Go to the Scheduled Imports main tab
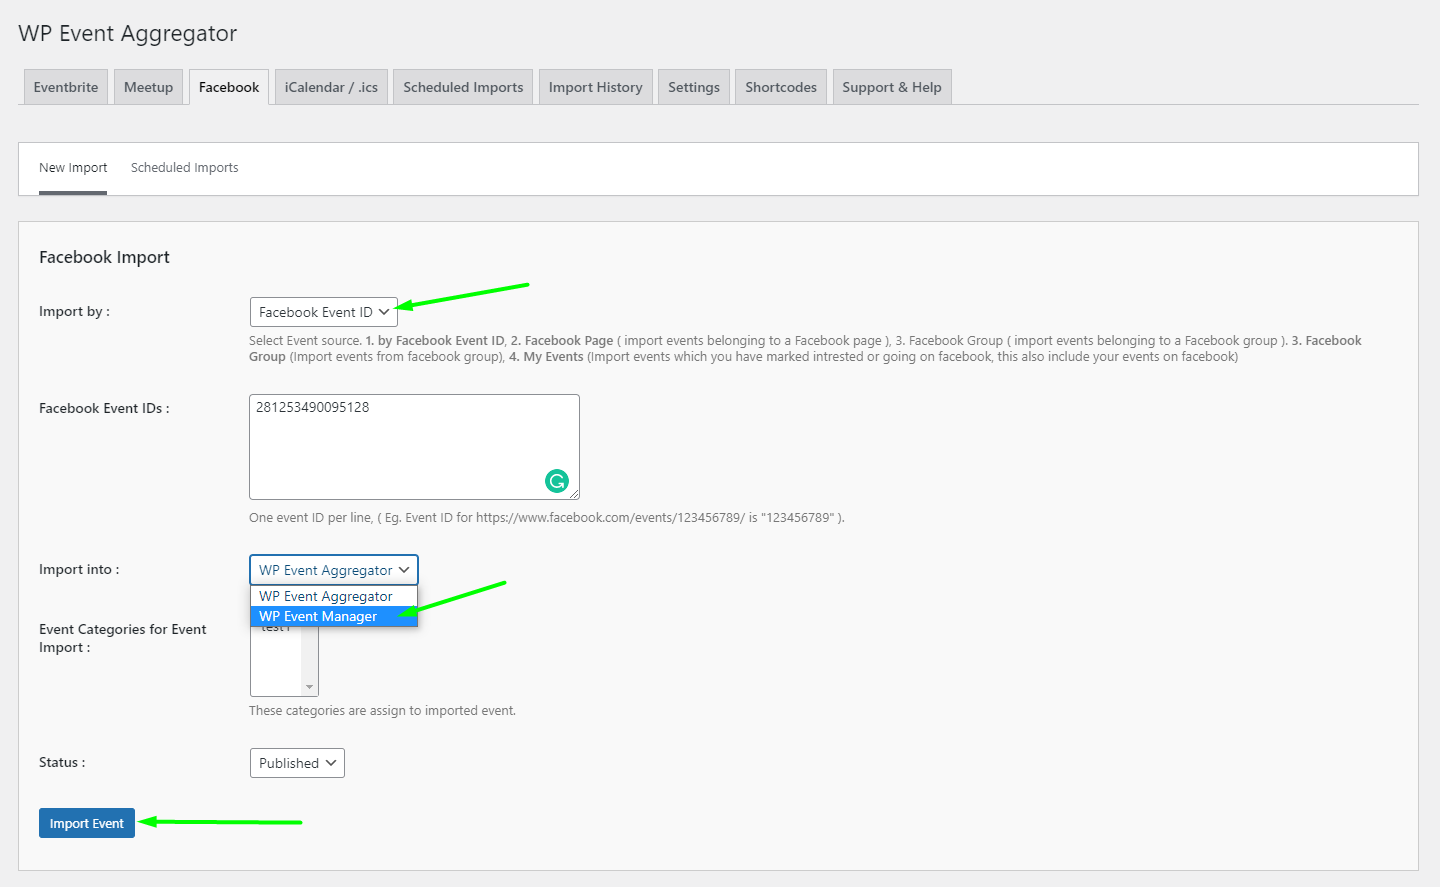1440x887 pixels. [x=463, y=87]
